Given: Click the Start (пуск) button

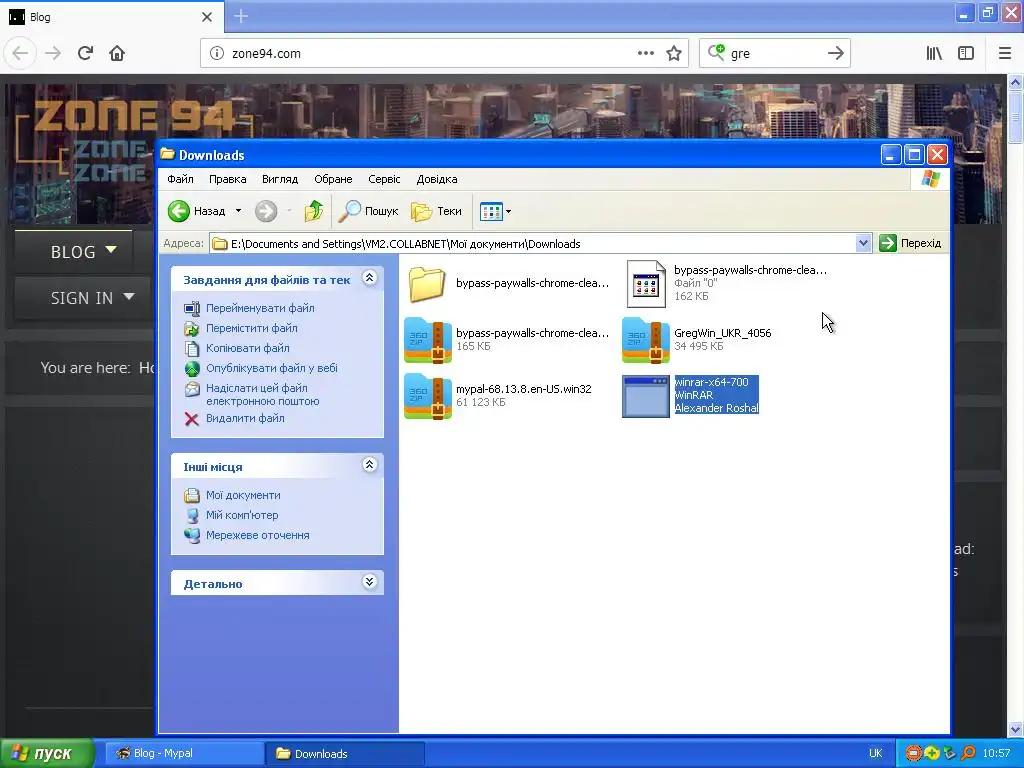Looking at the screenshot, I should 47,754.
